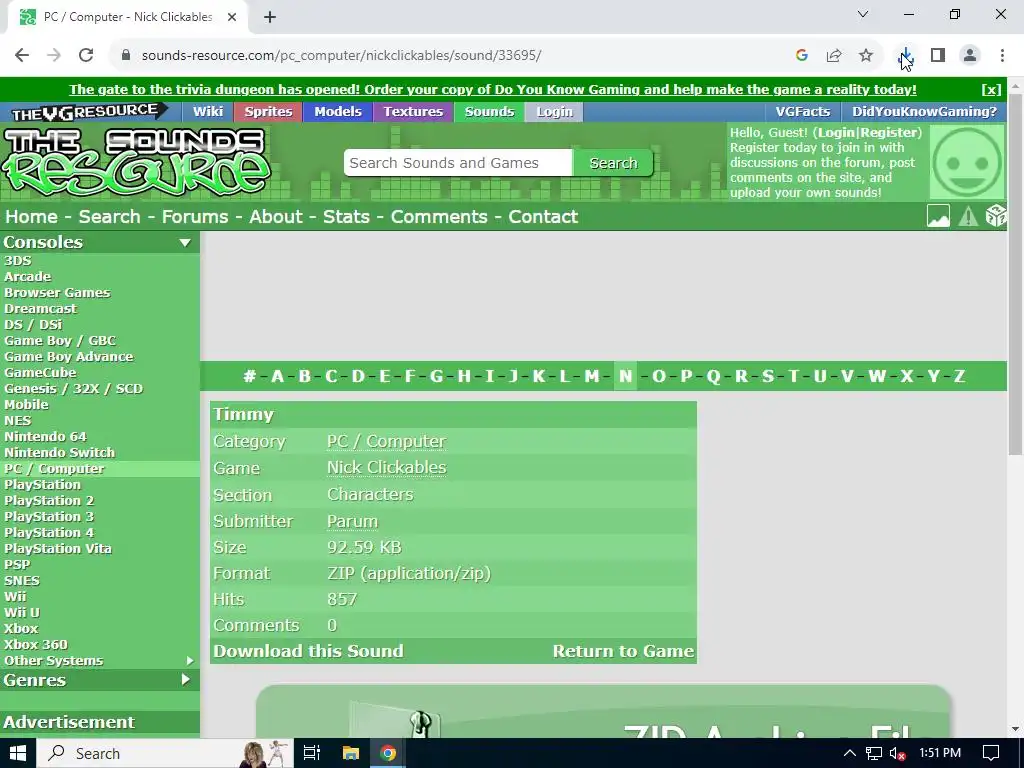Open File Explorer from taskbar
This screenshot has width=1024, height=768.
351,754
